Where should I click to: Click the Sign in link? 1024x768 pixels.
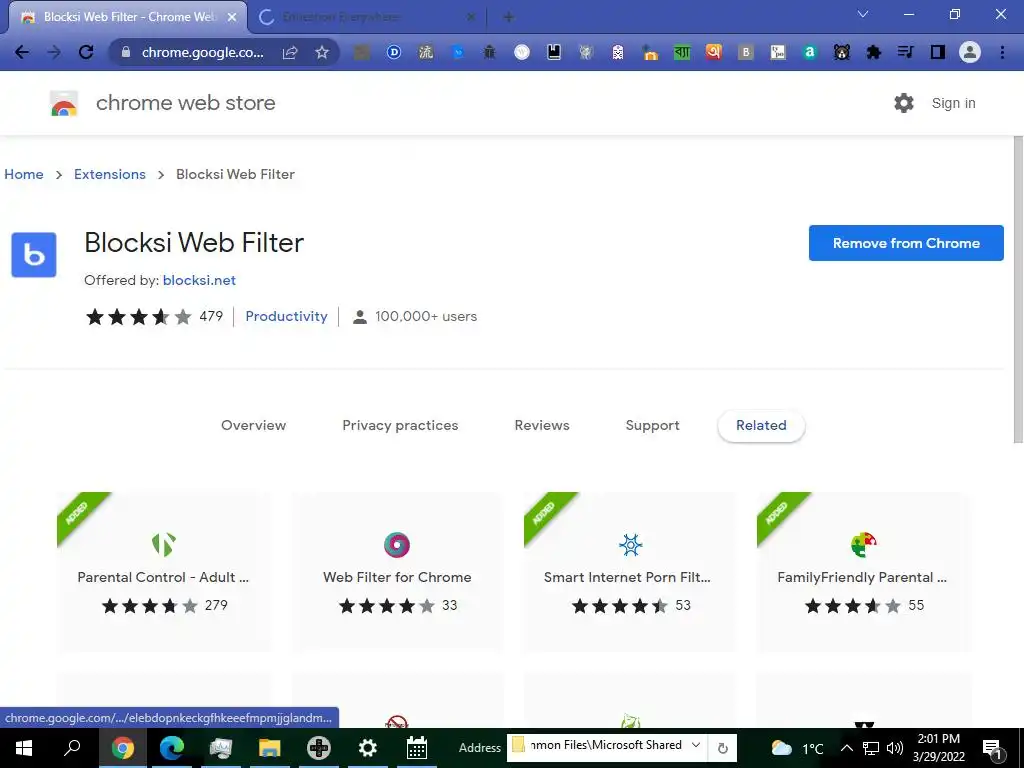click(x=953, y=103)
